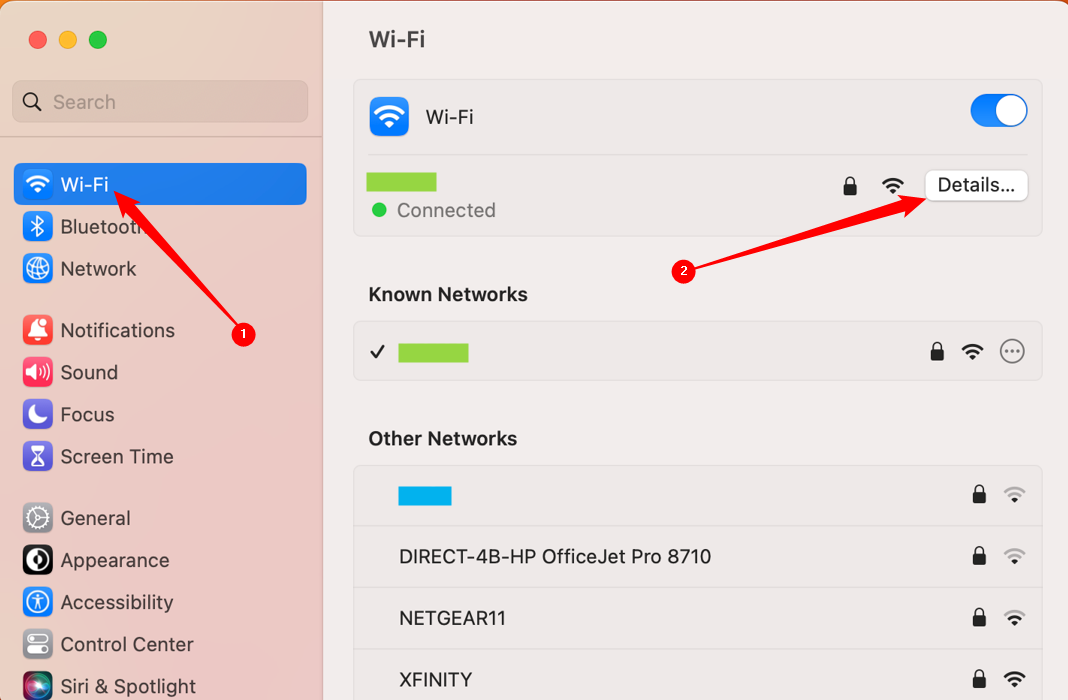This screenshot has height=700, width=1068.
Task: Open Focus settings via the moon icon
Action: [x=37, y=414]
